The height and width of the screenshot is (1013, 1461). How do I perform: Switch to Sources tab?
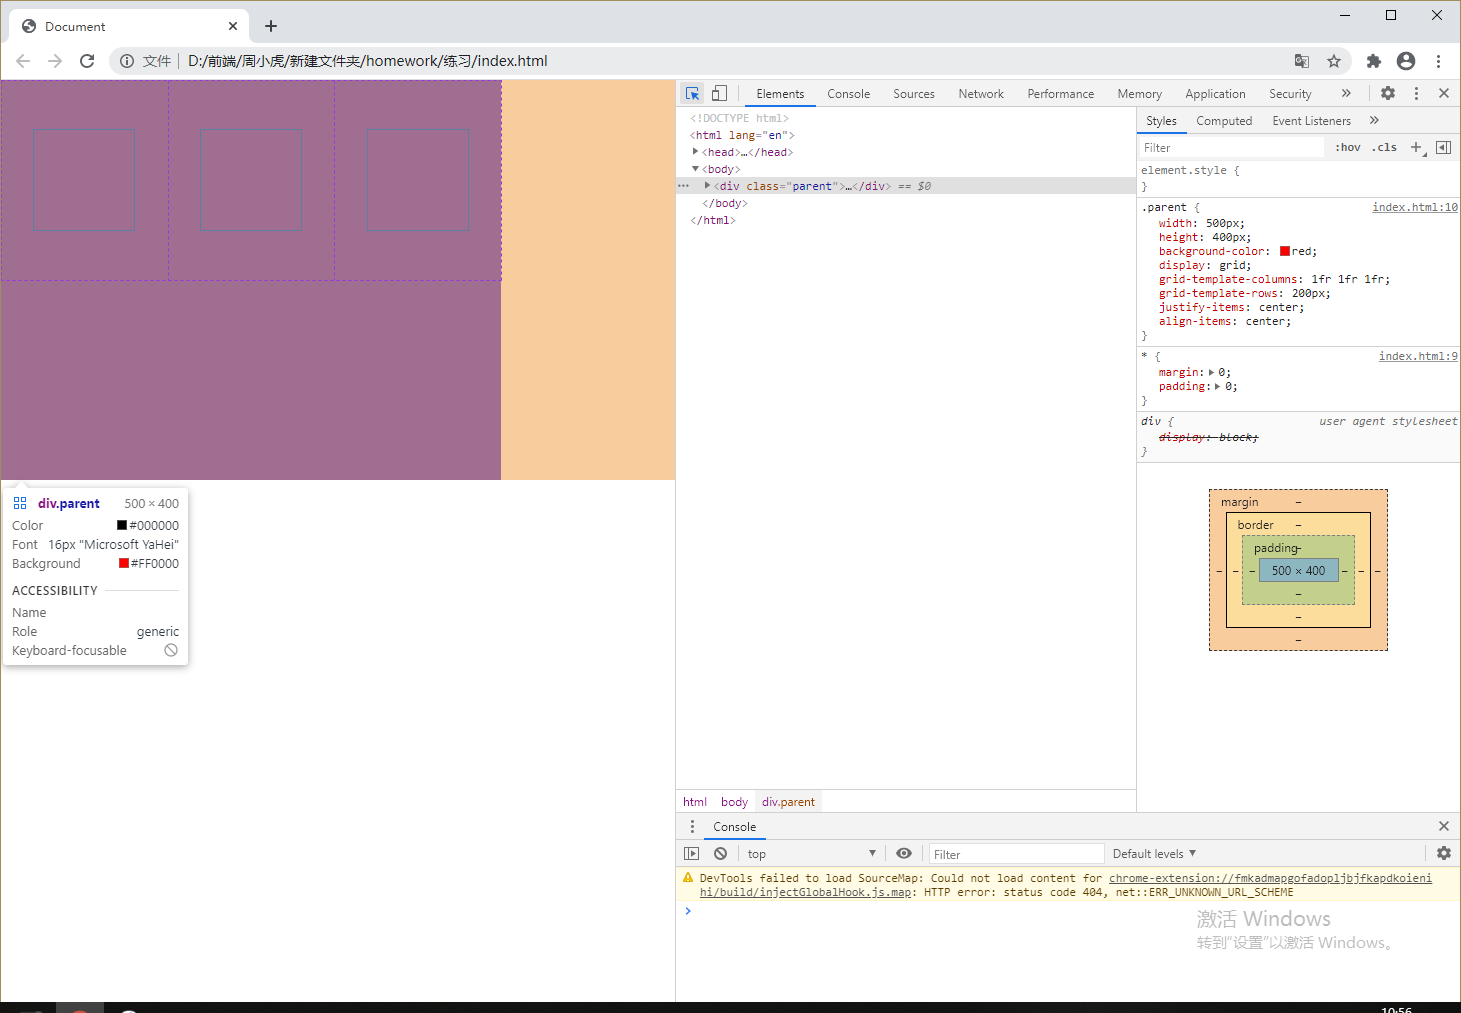914,94
